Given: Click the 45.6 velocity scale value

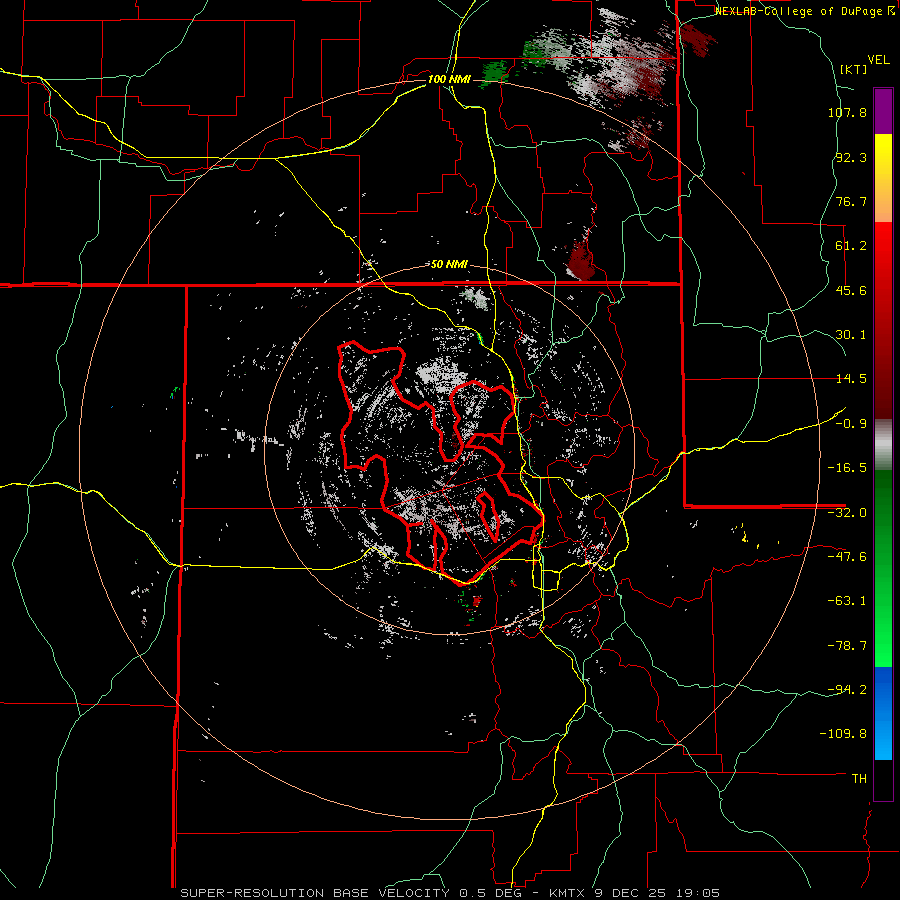Looking at the screenshot, I should [851, 290].
